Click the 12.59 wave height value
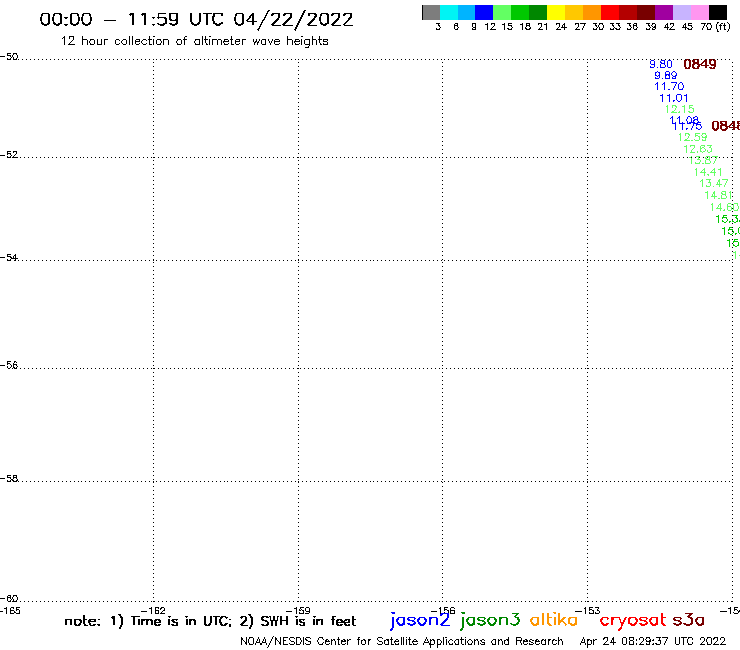This screenshot has width=740, height=650. pos(692,137)
